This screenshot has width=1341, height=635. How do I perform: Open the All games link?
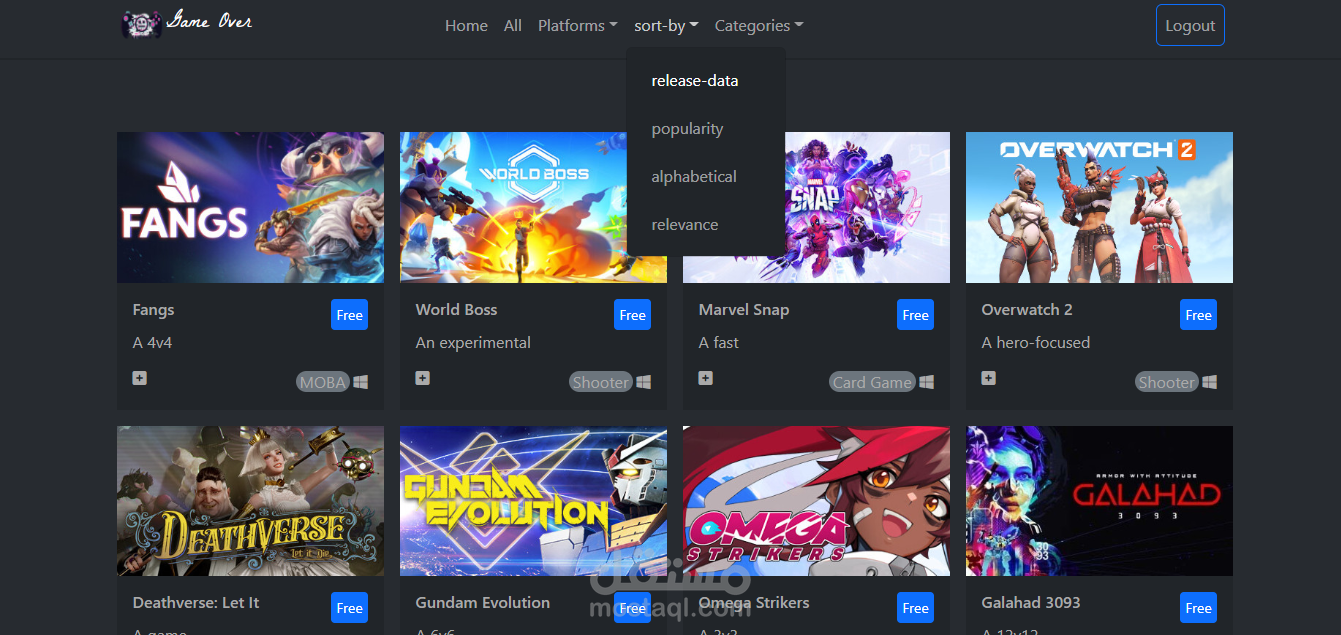(513, 26)
